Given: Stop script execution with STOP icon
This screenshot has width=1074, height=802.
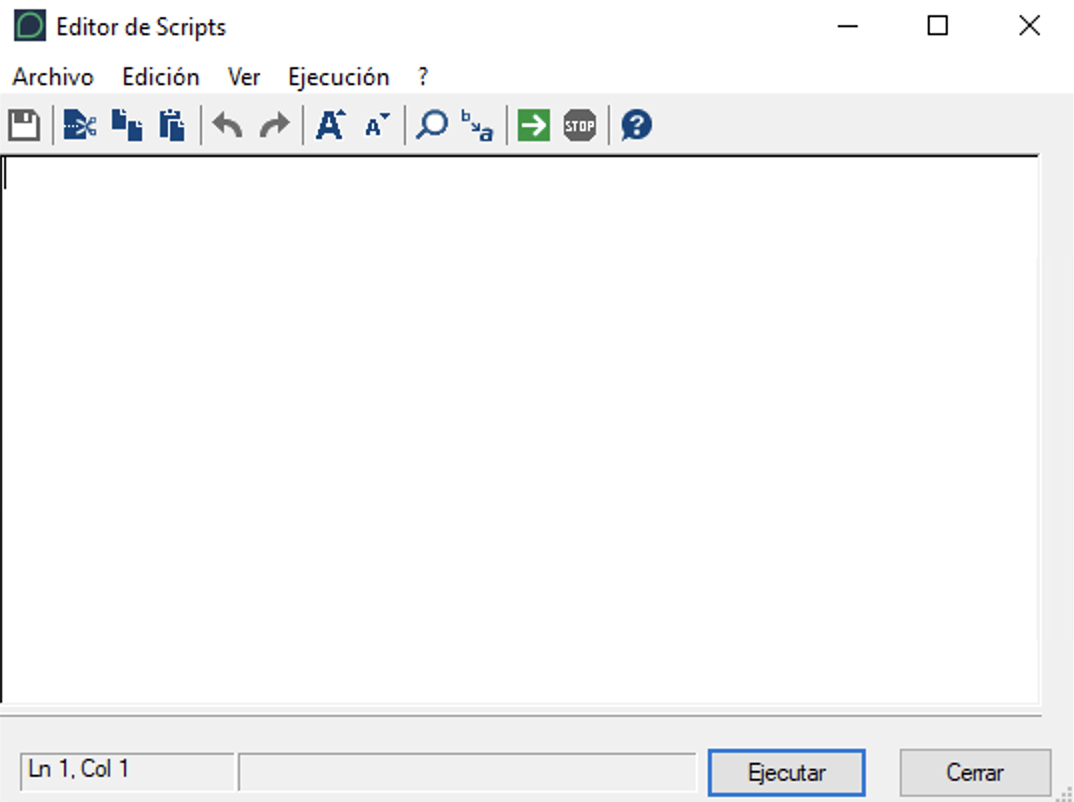Looking at the screenshot, I should pos(579,125).
